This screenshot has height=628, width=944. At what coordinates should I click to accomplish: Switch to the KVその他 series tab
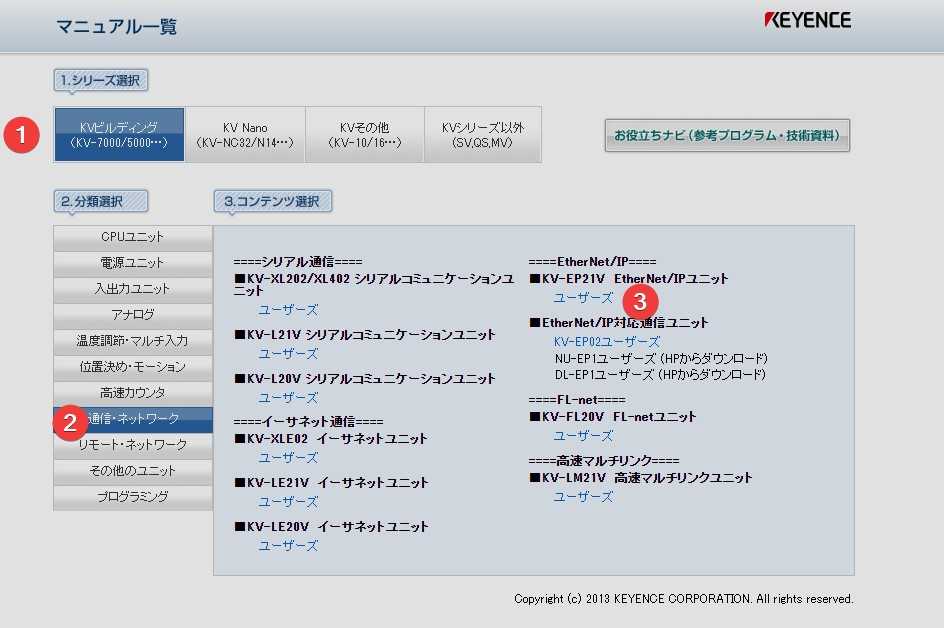click(364, 135)
